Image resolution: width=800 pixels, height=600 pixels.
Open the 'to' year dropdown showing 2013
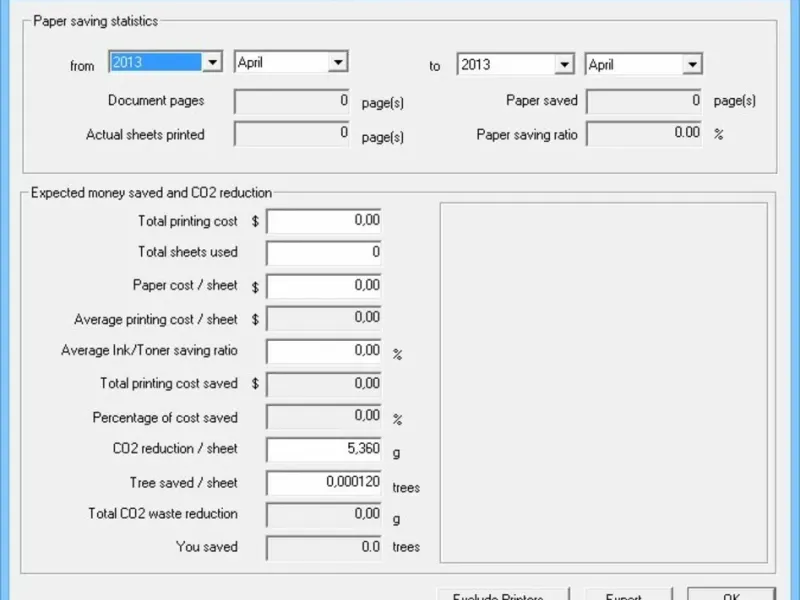pos(515,64)
